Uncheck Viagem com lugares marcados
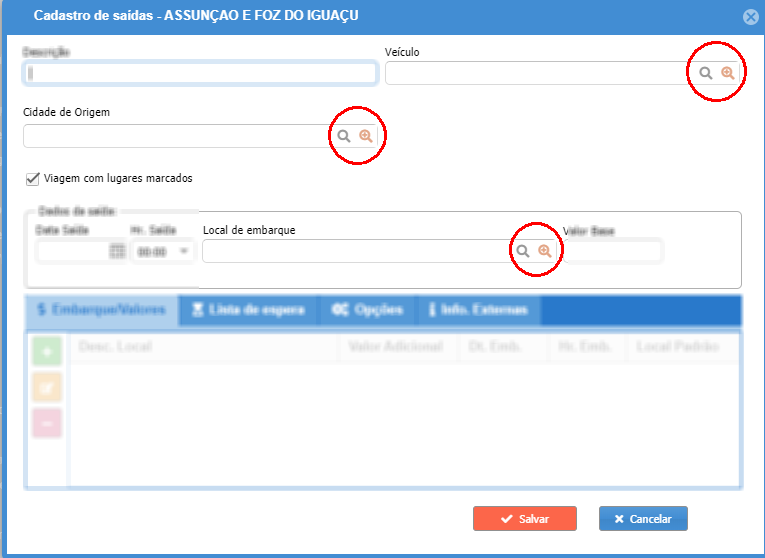 click(33, 179)
